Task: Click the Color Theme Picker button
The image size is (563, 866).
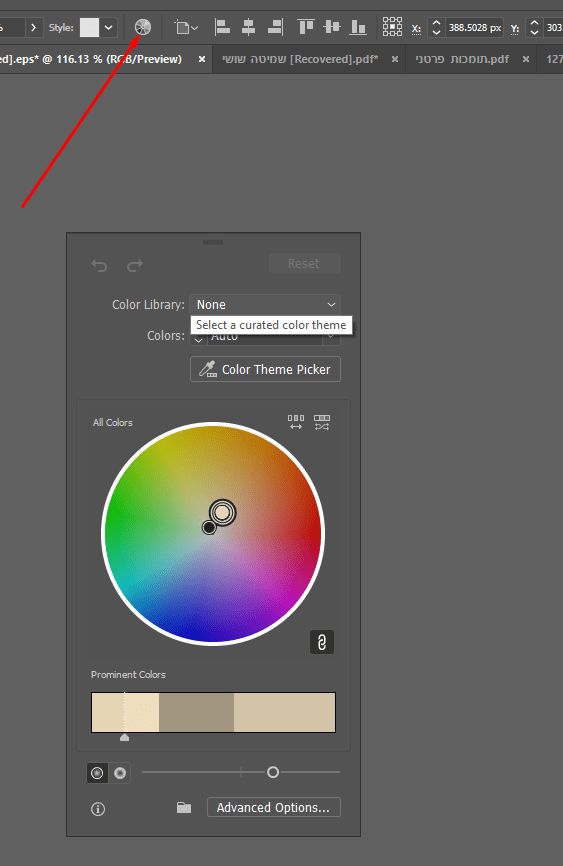Action: 265,369
